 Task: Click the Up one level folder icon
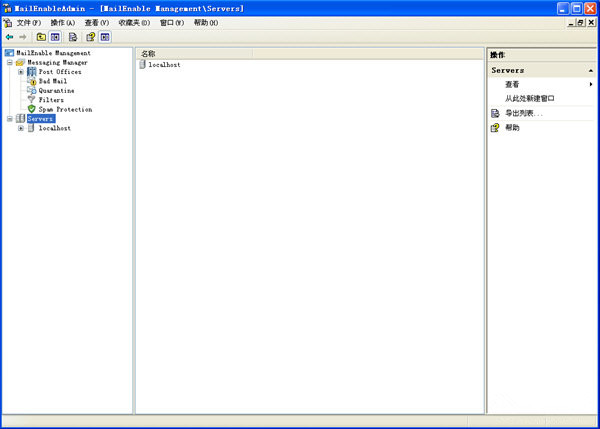(41, 37)
